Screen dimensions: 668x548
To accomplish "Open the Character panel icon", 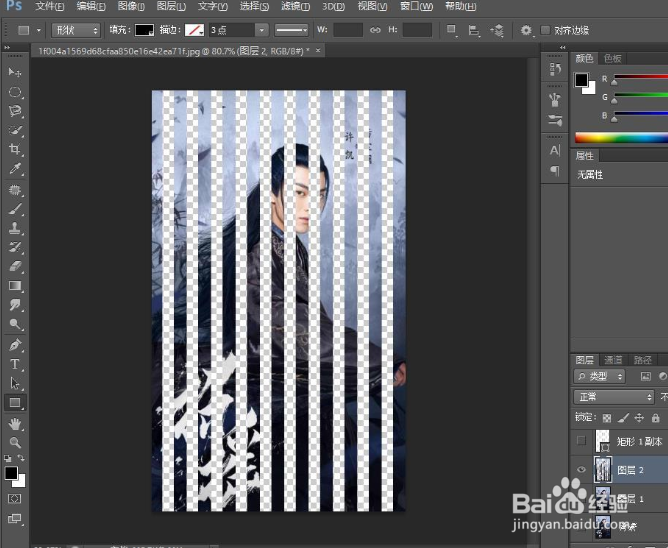I will 555,150.
